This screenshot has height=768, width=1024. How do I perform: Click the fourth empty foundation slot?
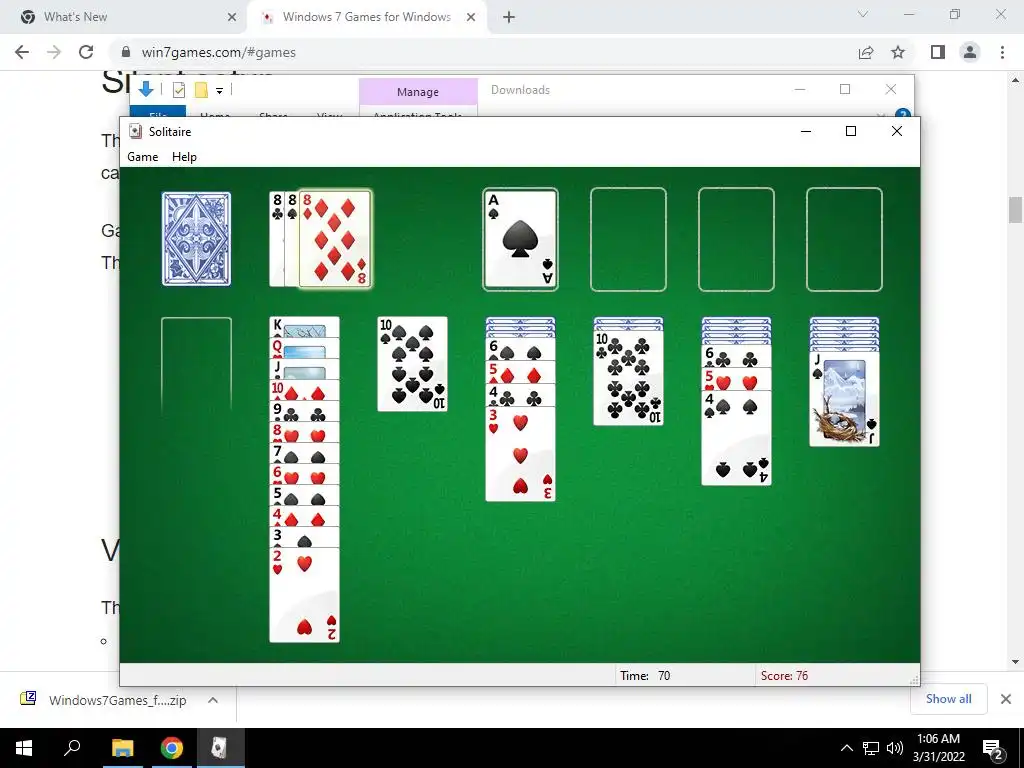(x=844, y=239)
